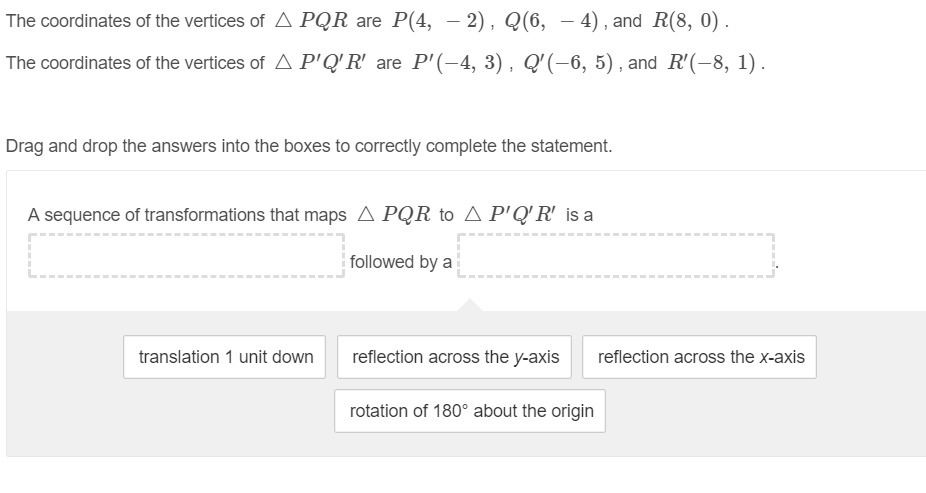Click the "Drag and drop the answers" instruction text
This screenshot has height=493, width=926.
click(x=309, y=146)
